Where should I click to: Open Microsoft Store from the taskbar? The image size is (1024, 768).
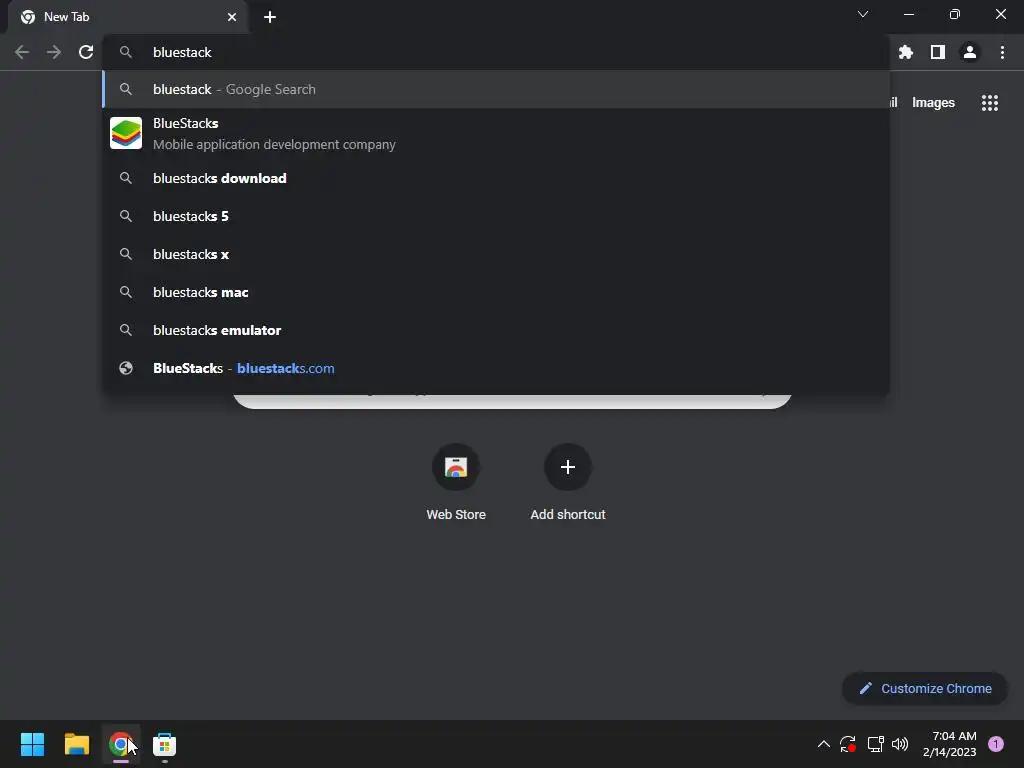165,744
